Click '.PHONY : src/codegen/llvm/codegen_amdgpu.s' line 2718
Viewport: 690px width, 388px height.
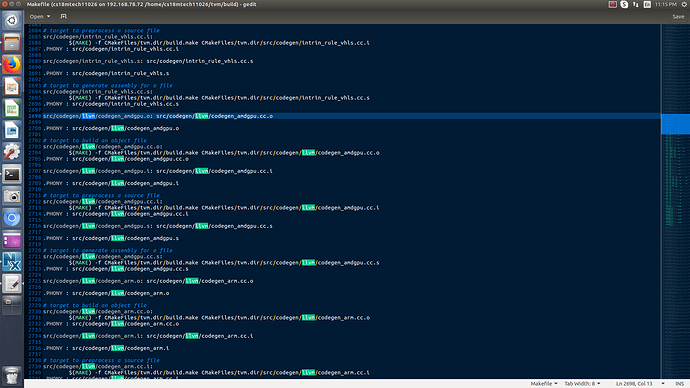click(111, 238)
